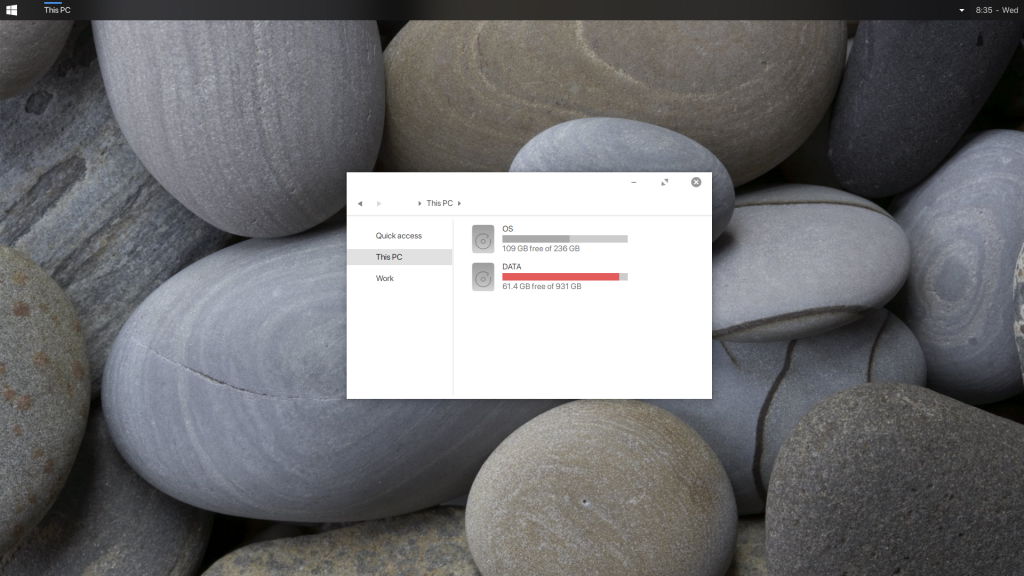1024x576 pixels.
Task: Click the 61.4 GB free of 931 GB label
Action: click(x=540, y=288)
